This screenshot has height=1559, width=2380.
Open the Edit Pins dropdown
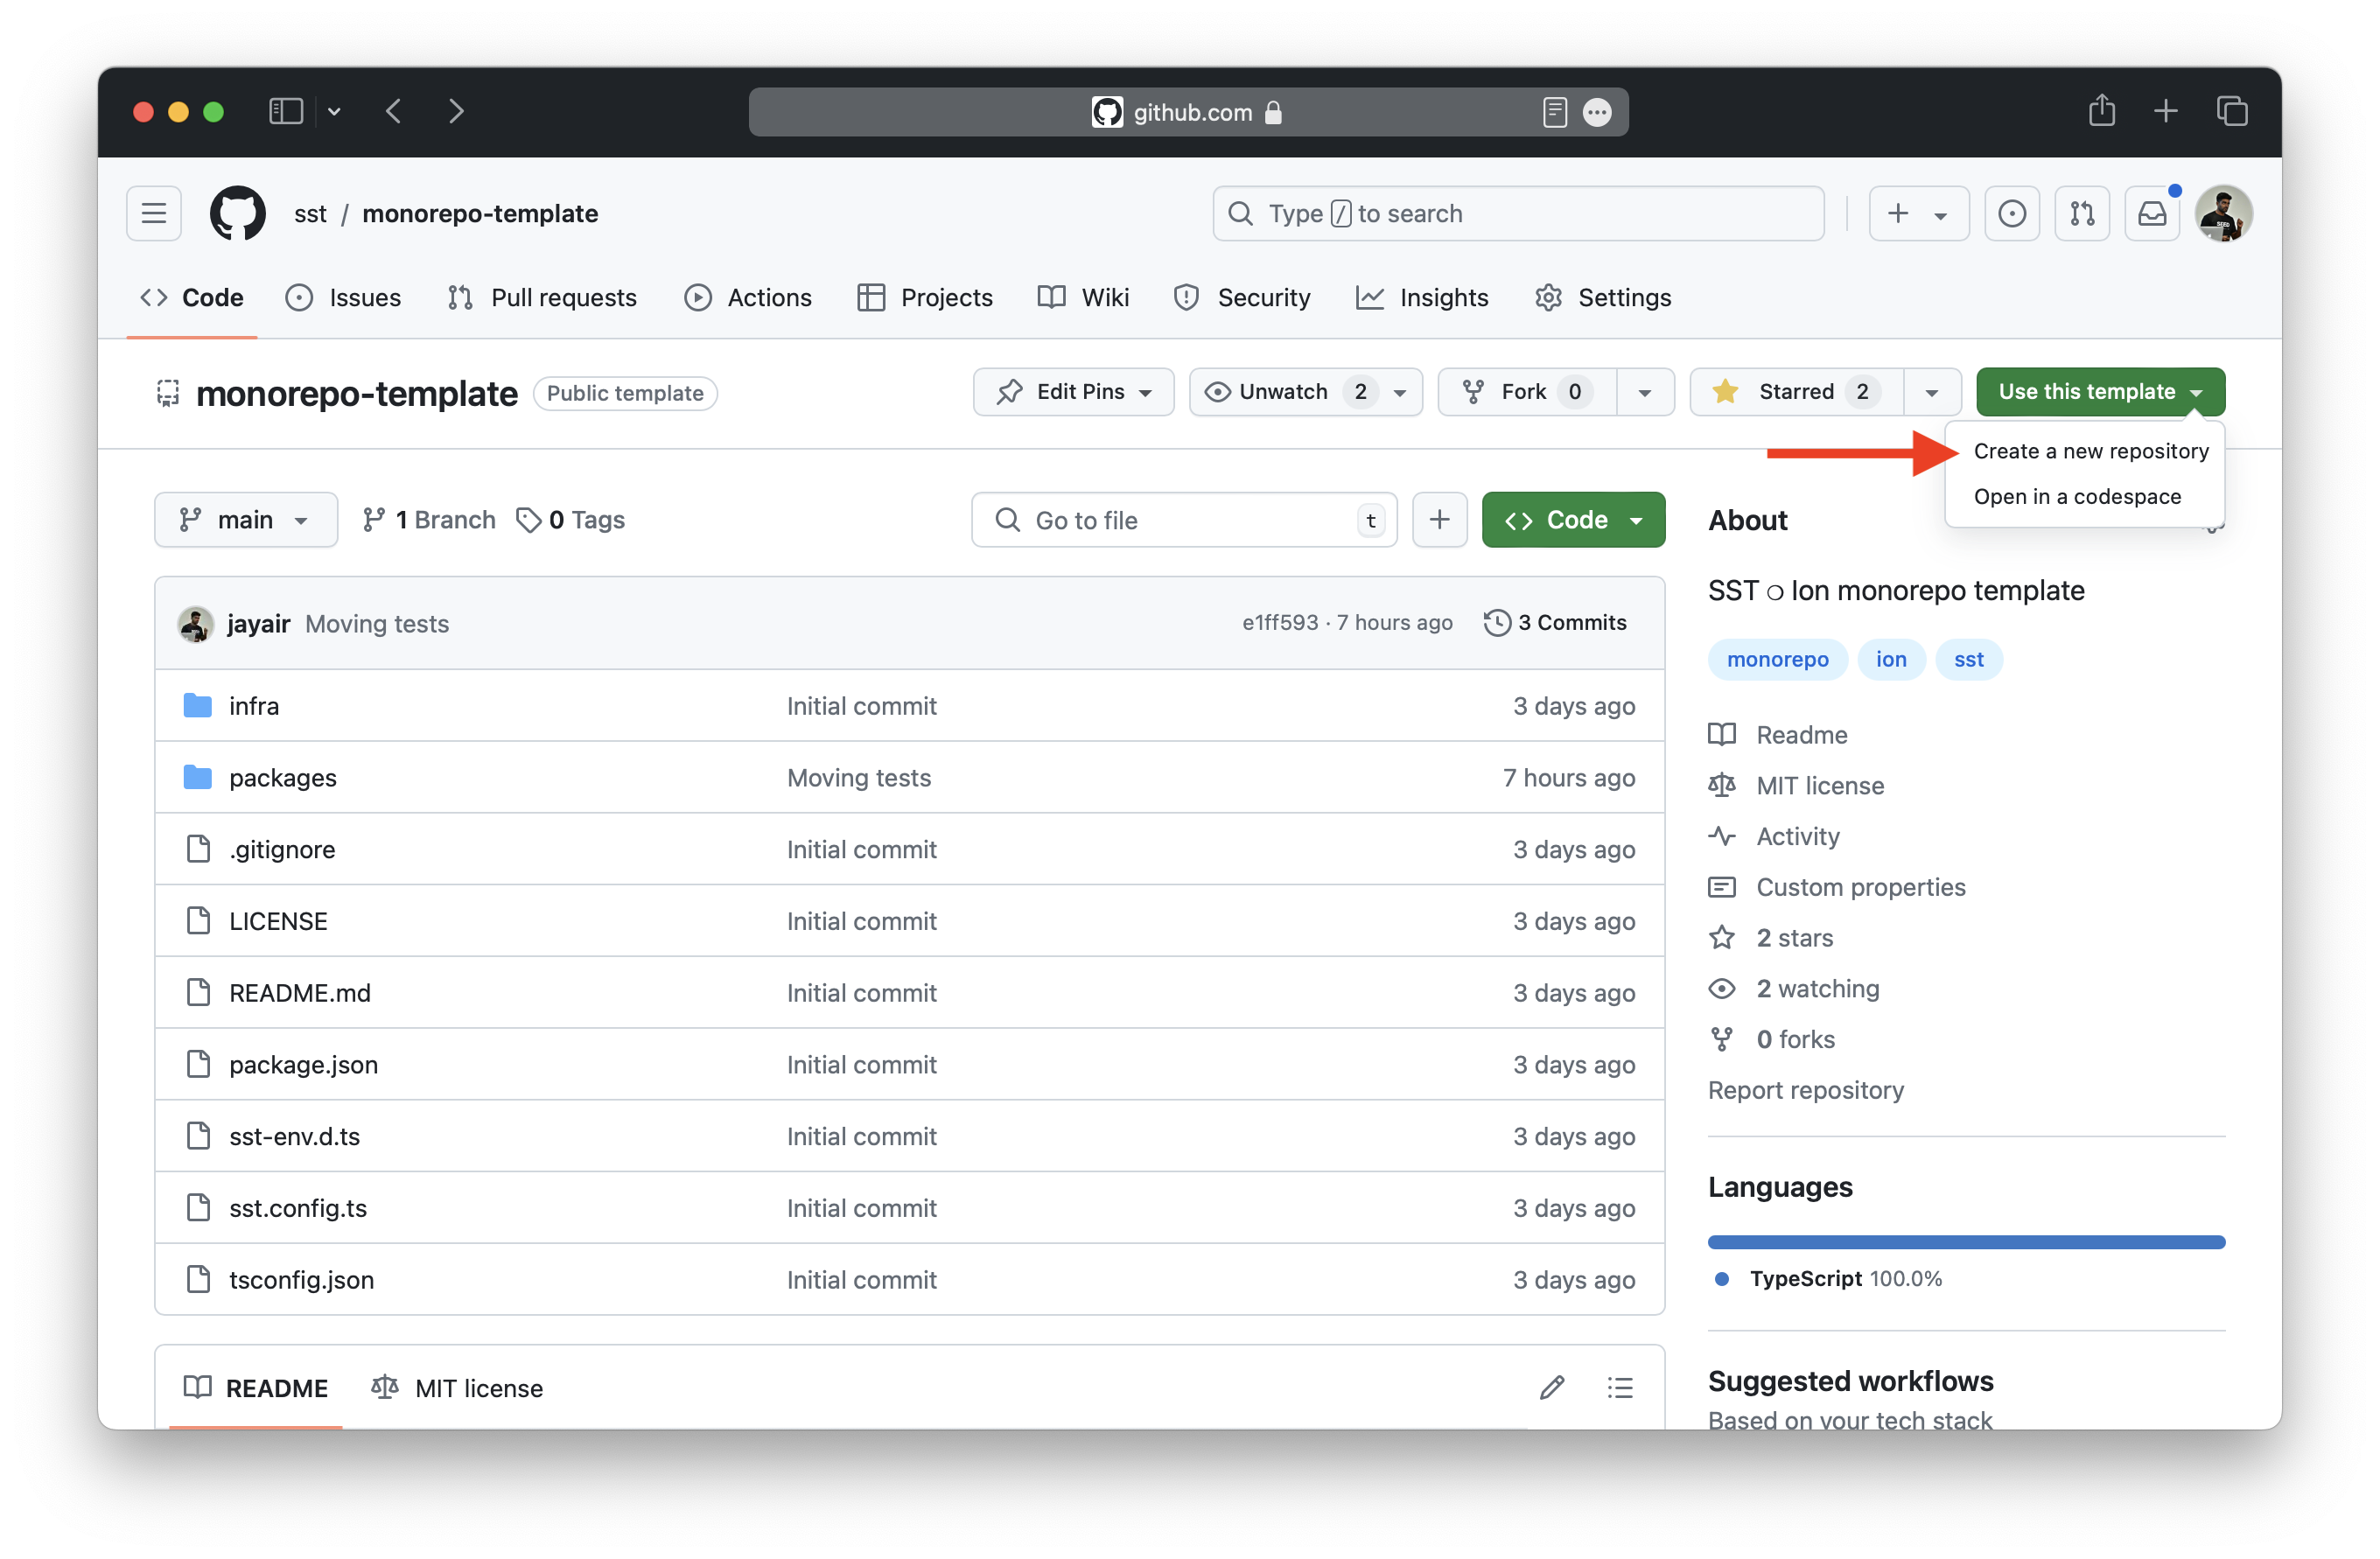1073,392
